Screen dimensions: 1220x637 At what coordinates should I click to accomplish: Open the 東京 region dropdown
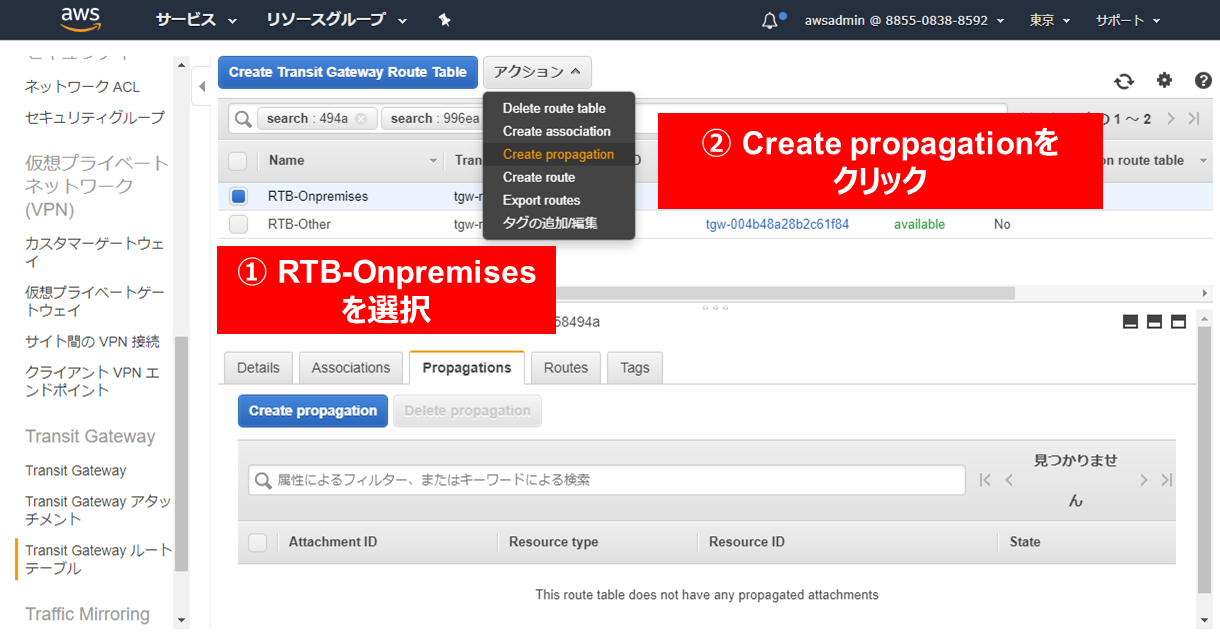pos(1049,20)
